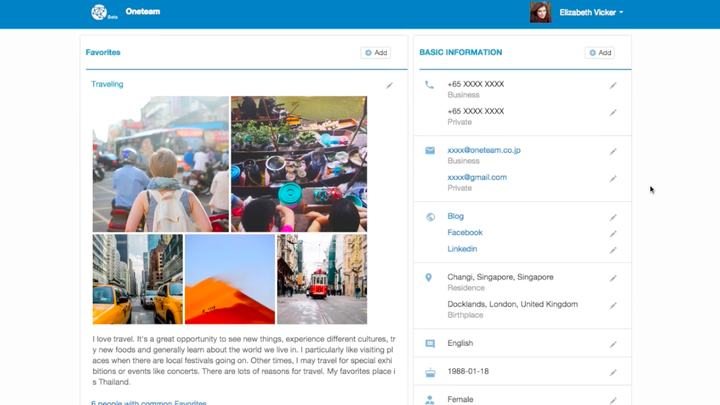This screenshot has height=405, width=720.
Task: Edit the Docklands London birthplace
Action: pos(613,305)
